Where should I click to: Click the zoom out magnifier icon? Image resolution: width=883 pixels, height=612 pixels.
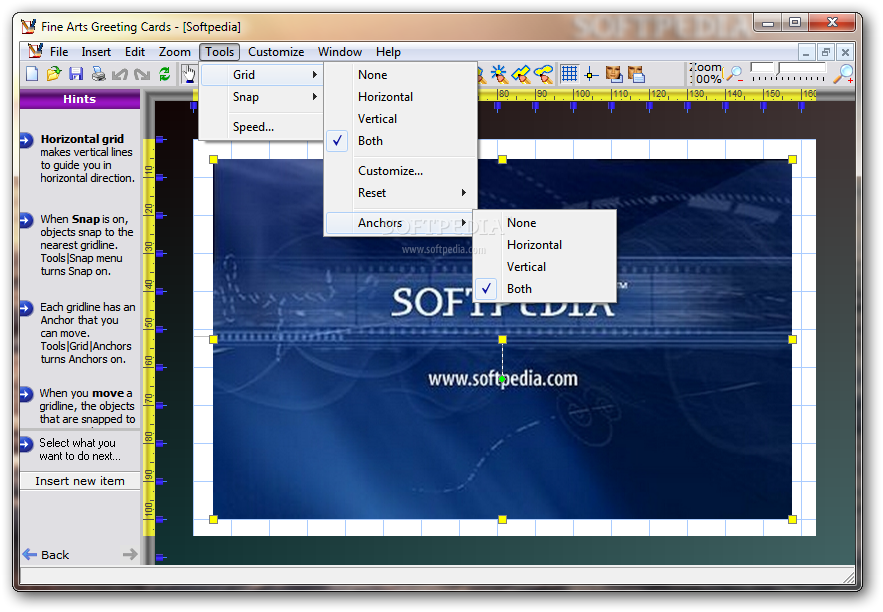(735, 74)
